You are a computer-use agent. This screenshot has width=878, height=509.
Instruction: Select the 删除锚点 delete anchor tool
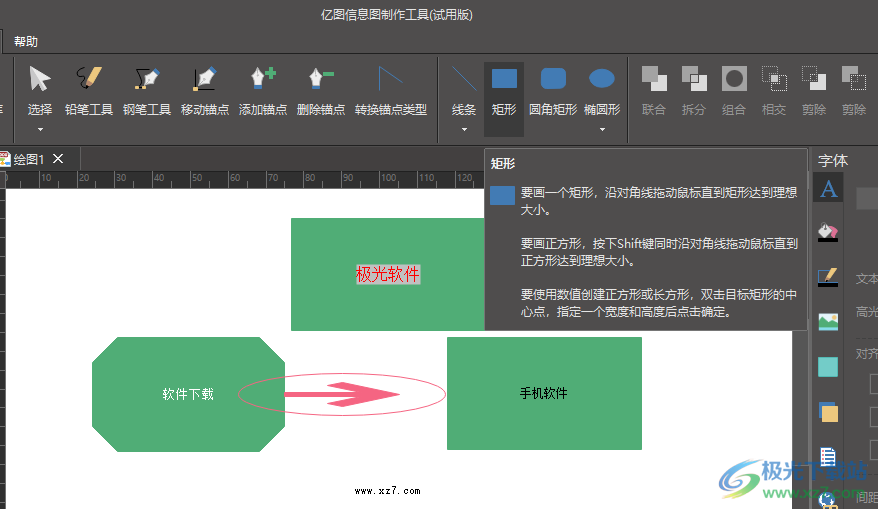321,90
